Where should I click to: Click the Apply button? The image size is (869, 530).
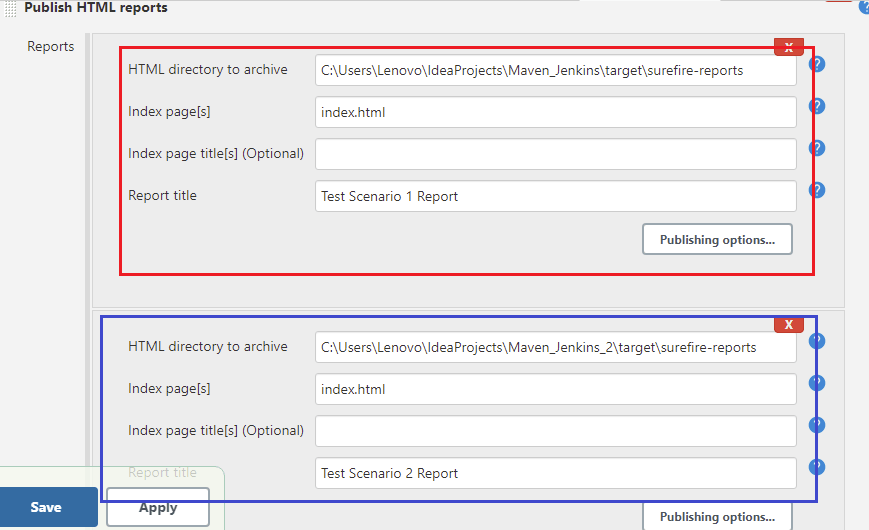coord(158,508)
